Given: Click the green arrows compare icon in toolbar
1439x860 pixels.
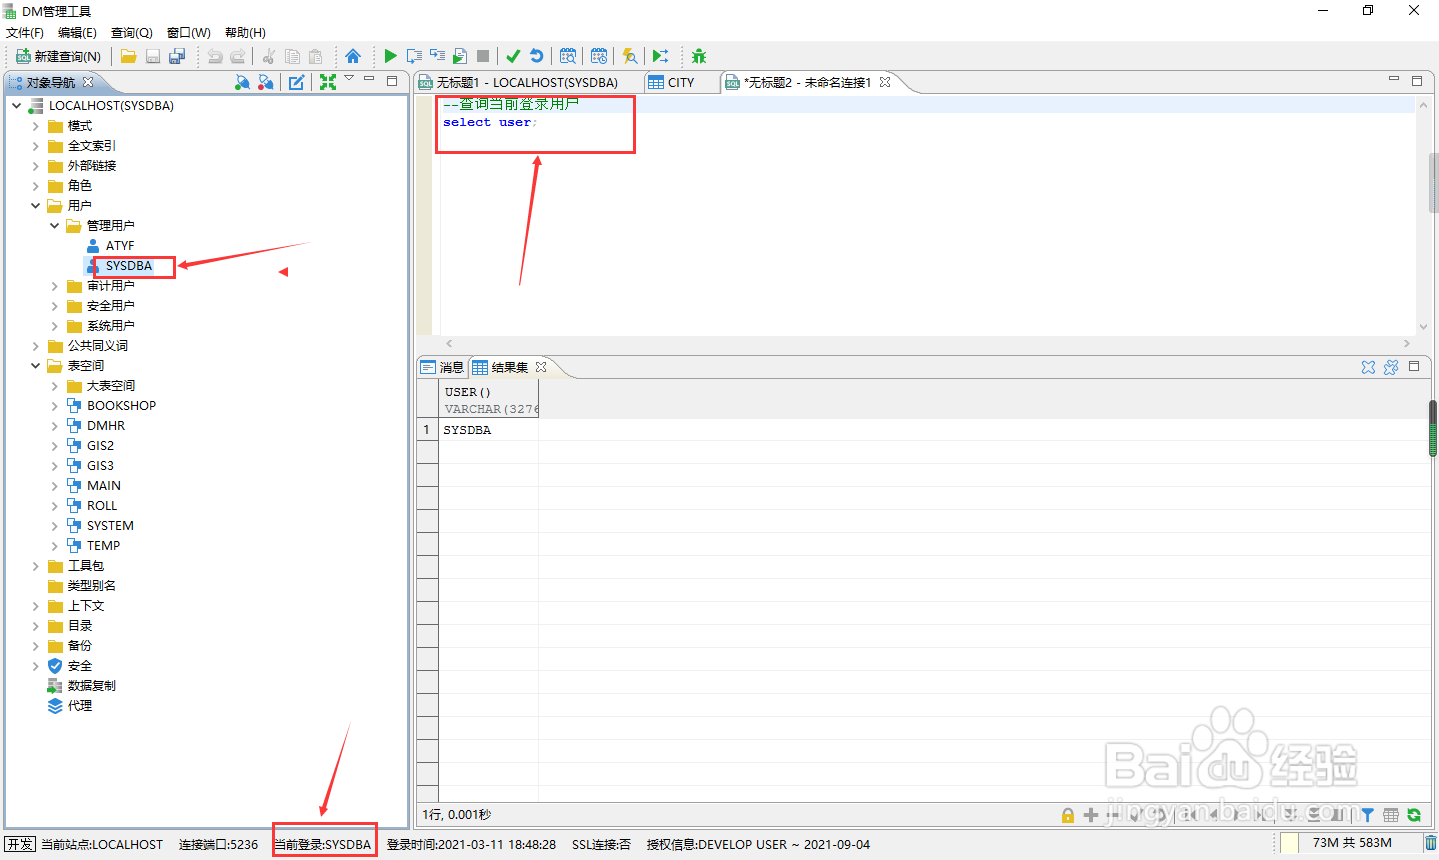Looking at the screenshot, I should click(660, 56).
